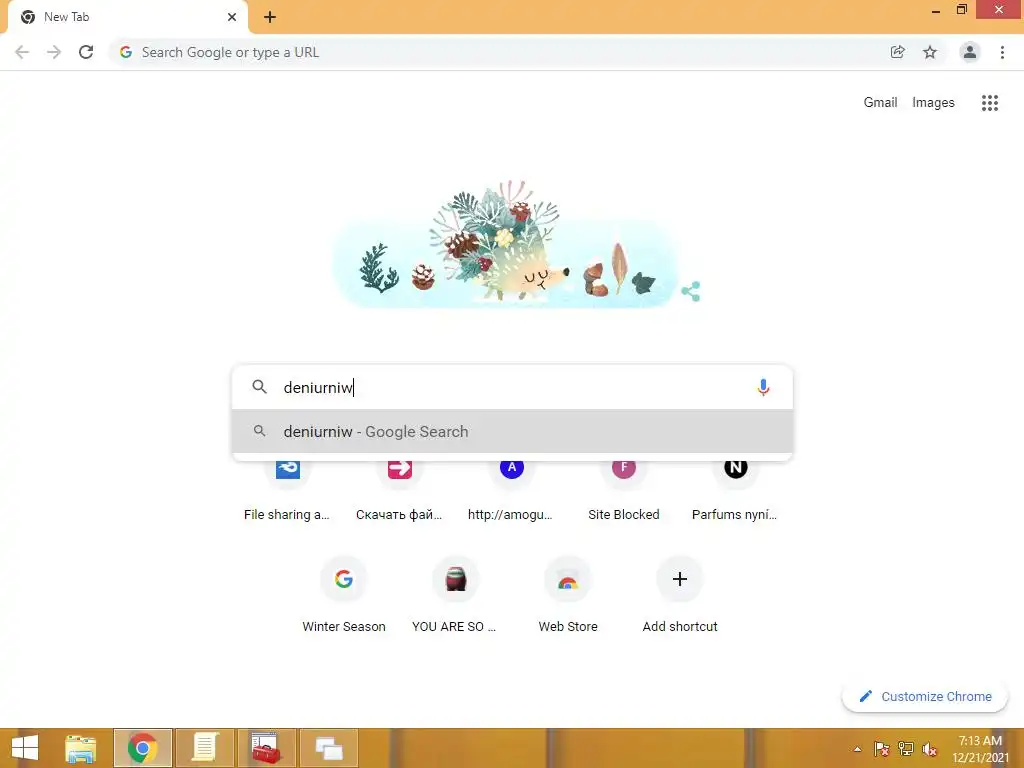Screen dimensions: 1024x768
Task: Open the Site Blocked shortcut
Action: (624, 490)
